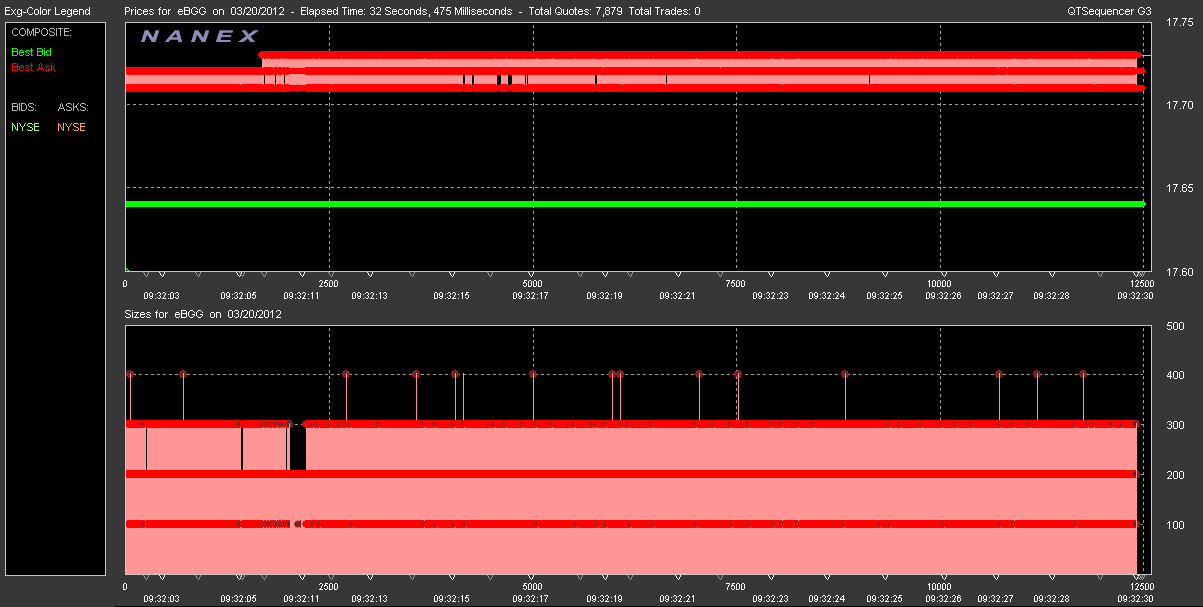This screenshot has width=1203, height=607.
Task: Click the "Prices for eBGG on 03/20/2012" title
Action: [203, 11]
